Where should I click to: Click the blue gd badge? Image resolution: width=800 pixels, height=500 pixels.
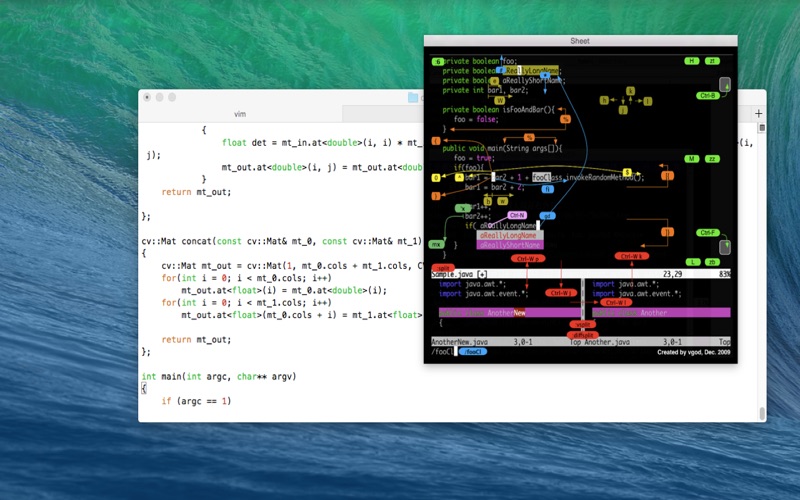pyautogui.click(x=547, y=216)
